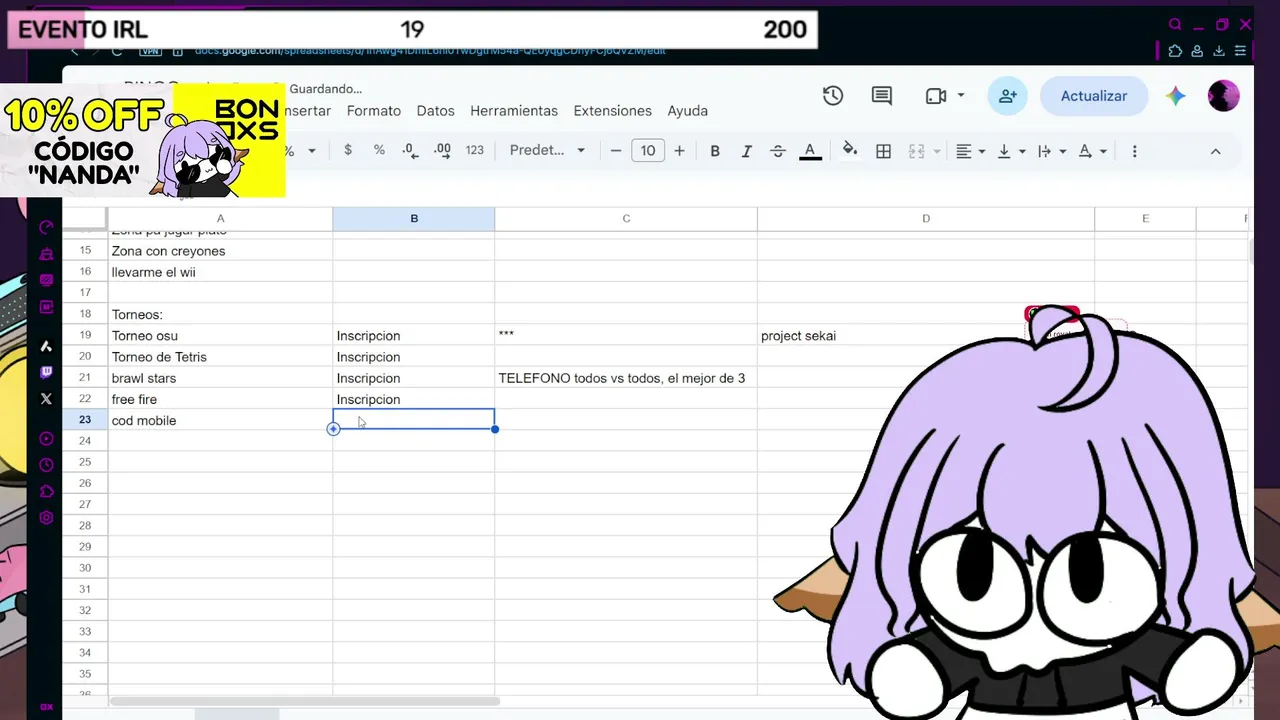Open the text wrapping dropdown
This screenshot has width=1280, height=720.
pyautogui.click(x=1052, y=151)
